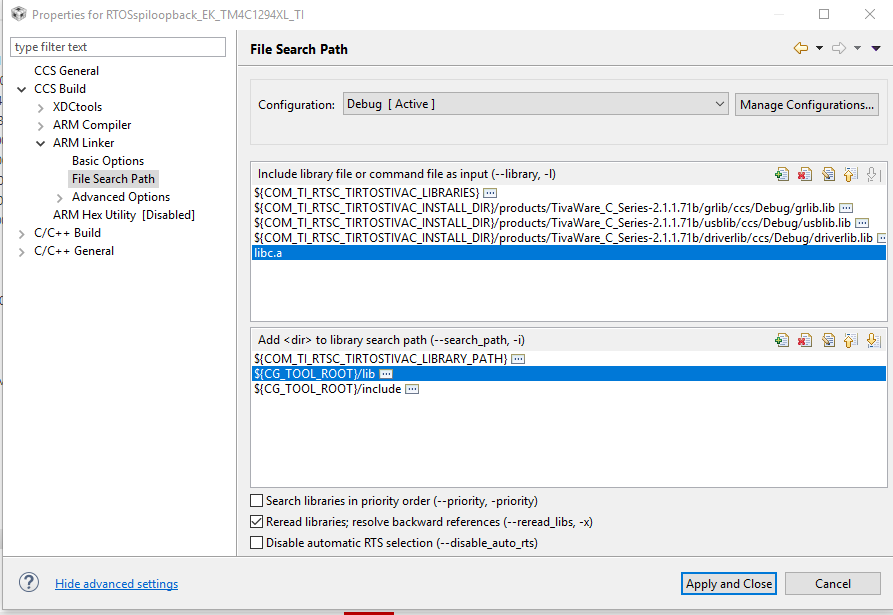
Task: Move --search_path entry down
Action: click(x=873, y=341)
